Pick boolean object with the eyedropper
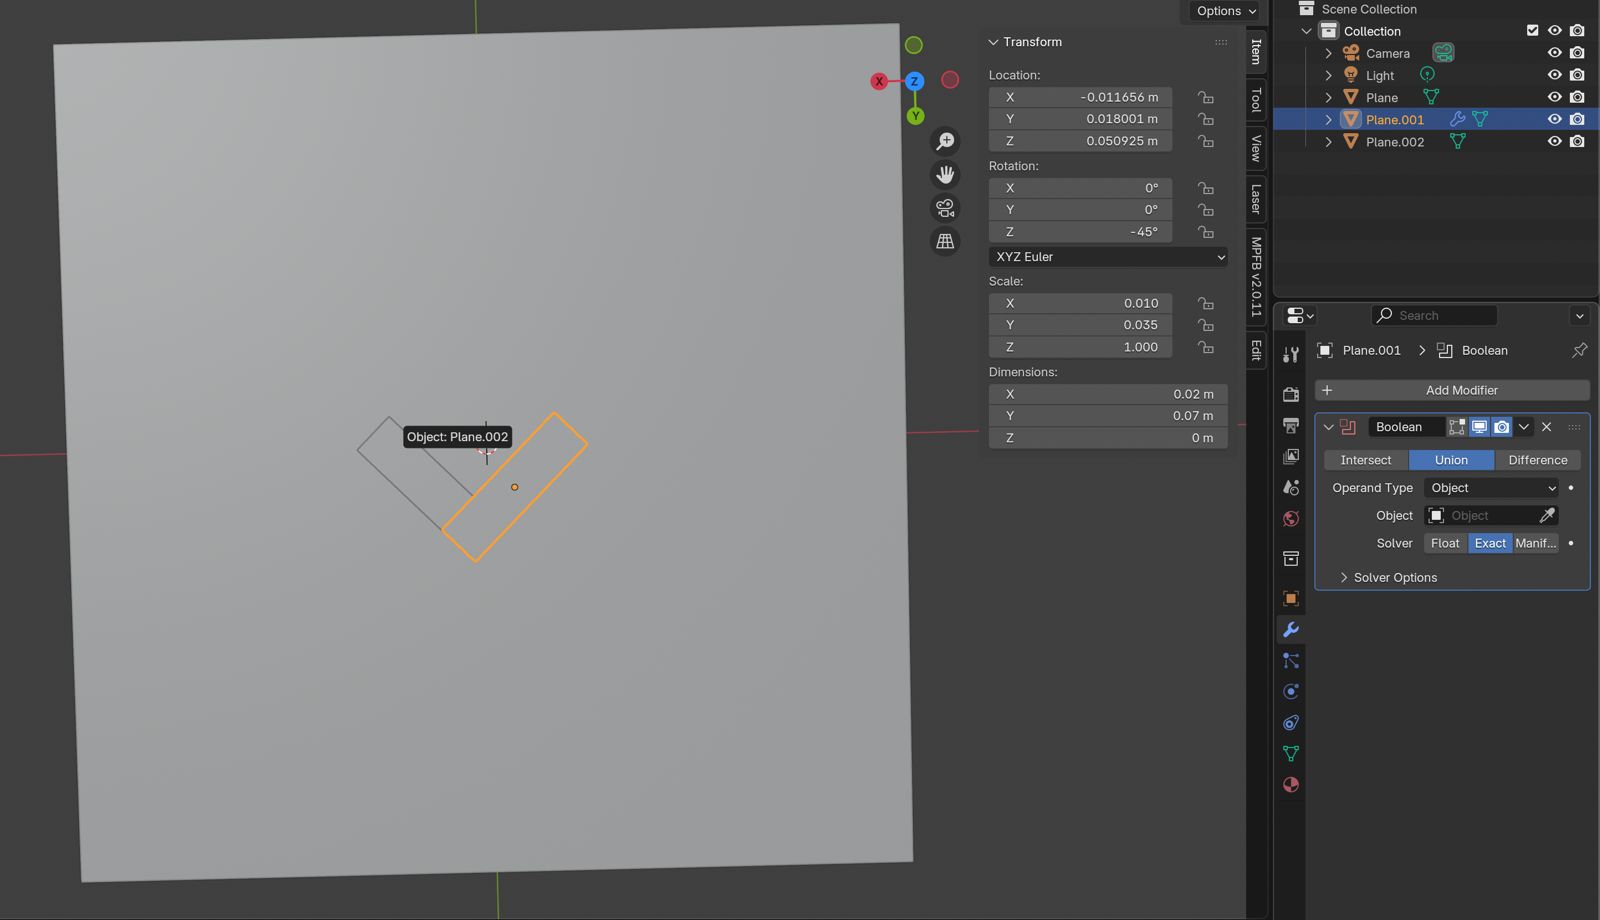The width and height of the screenshot is (1600, 920). [x=1547, y=516]
